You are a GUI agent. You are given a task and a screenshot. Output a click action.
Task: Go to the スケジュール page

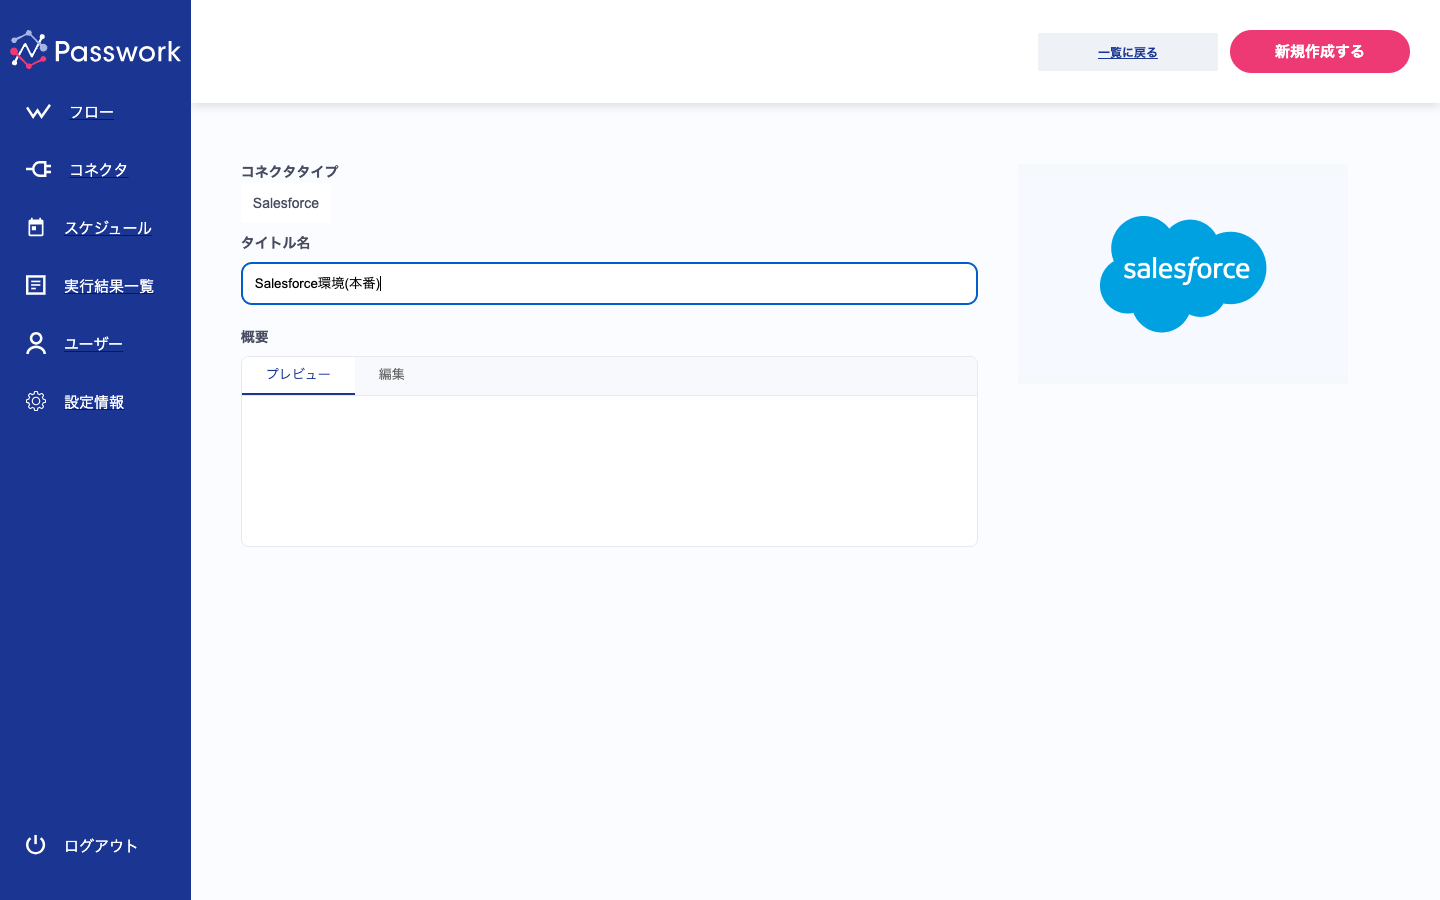[108, 228]
